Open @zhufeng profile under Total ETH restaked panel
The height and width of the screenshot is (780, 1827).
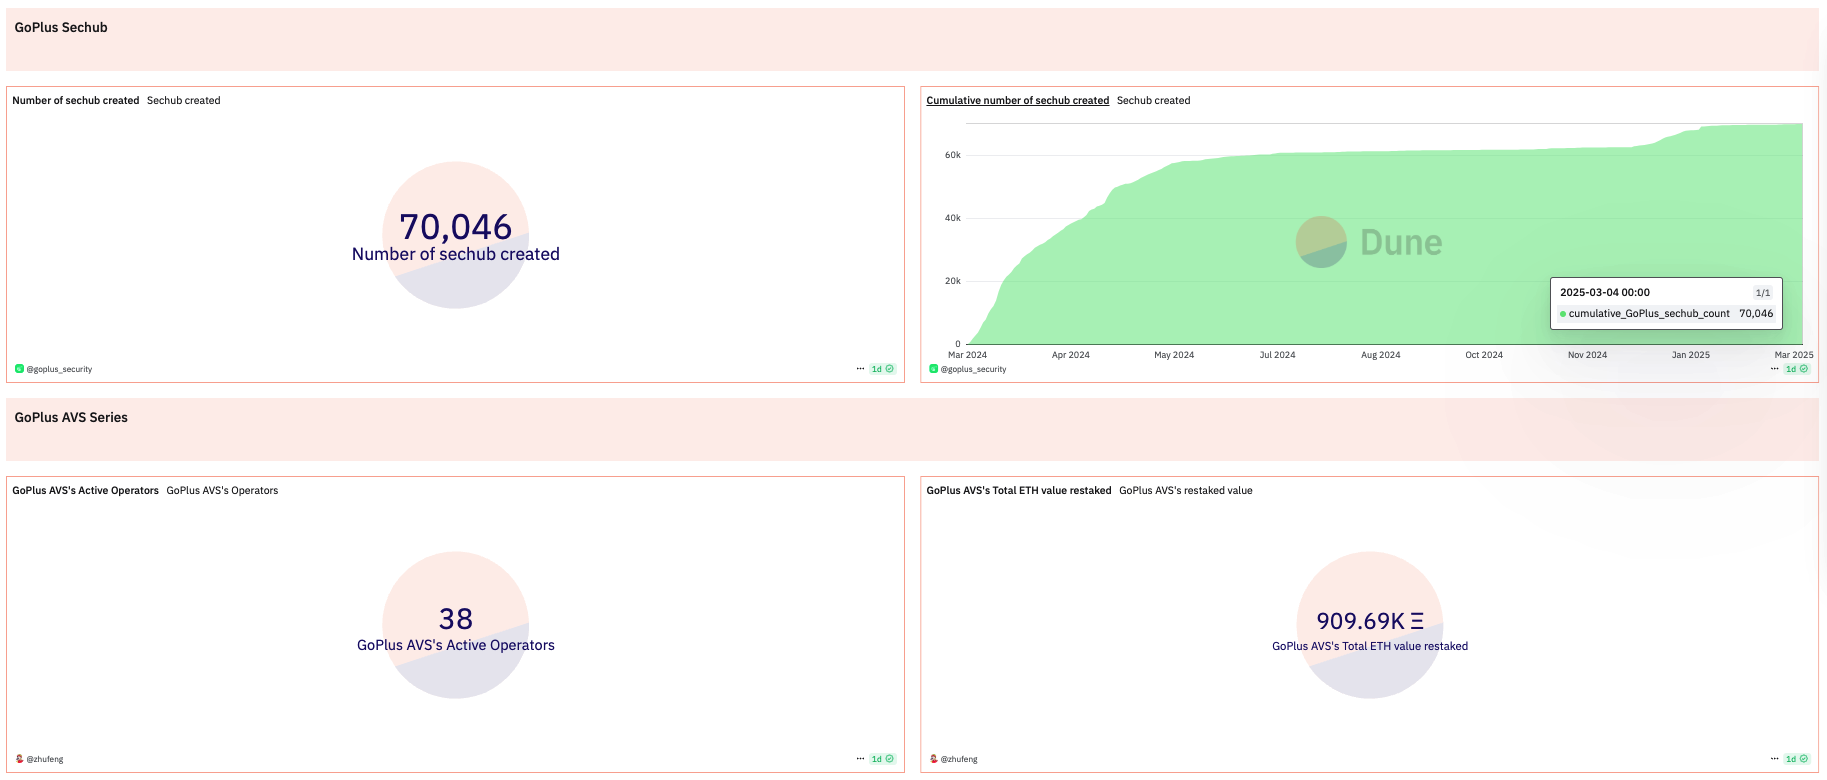pos(960,759)
